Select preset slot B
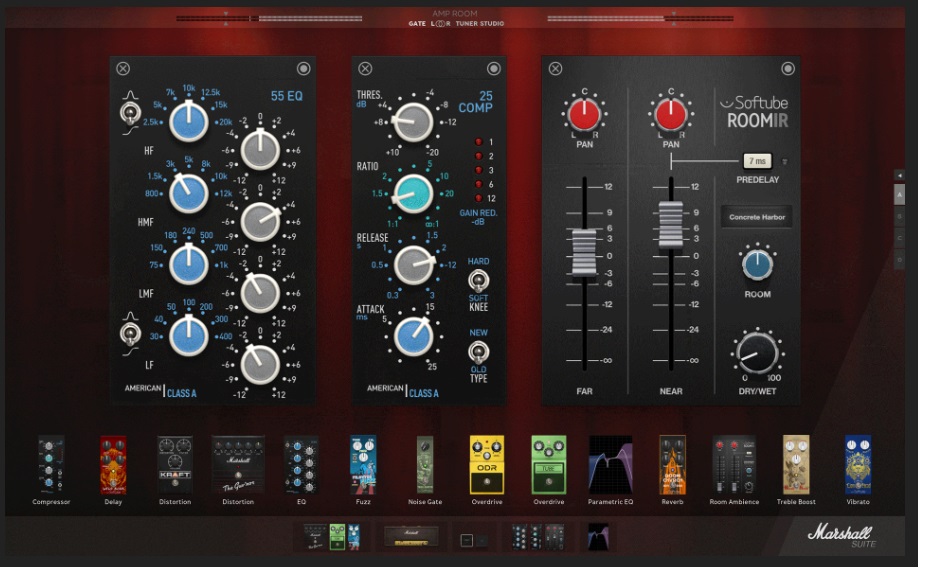 (x=899, y=217)
